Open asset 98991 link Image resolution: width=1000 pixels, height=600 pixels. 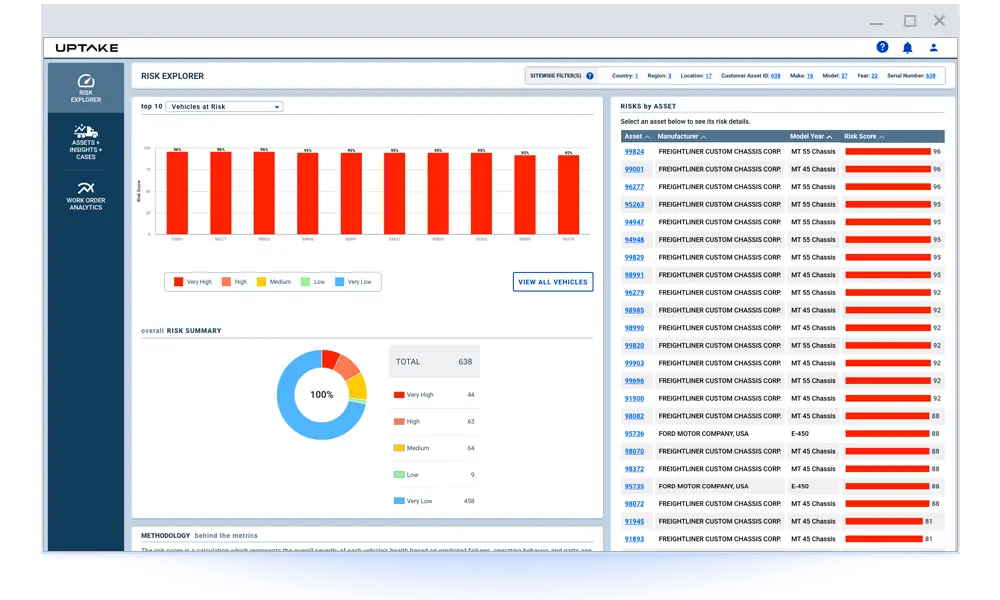(634, 275)
